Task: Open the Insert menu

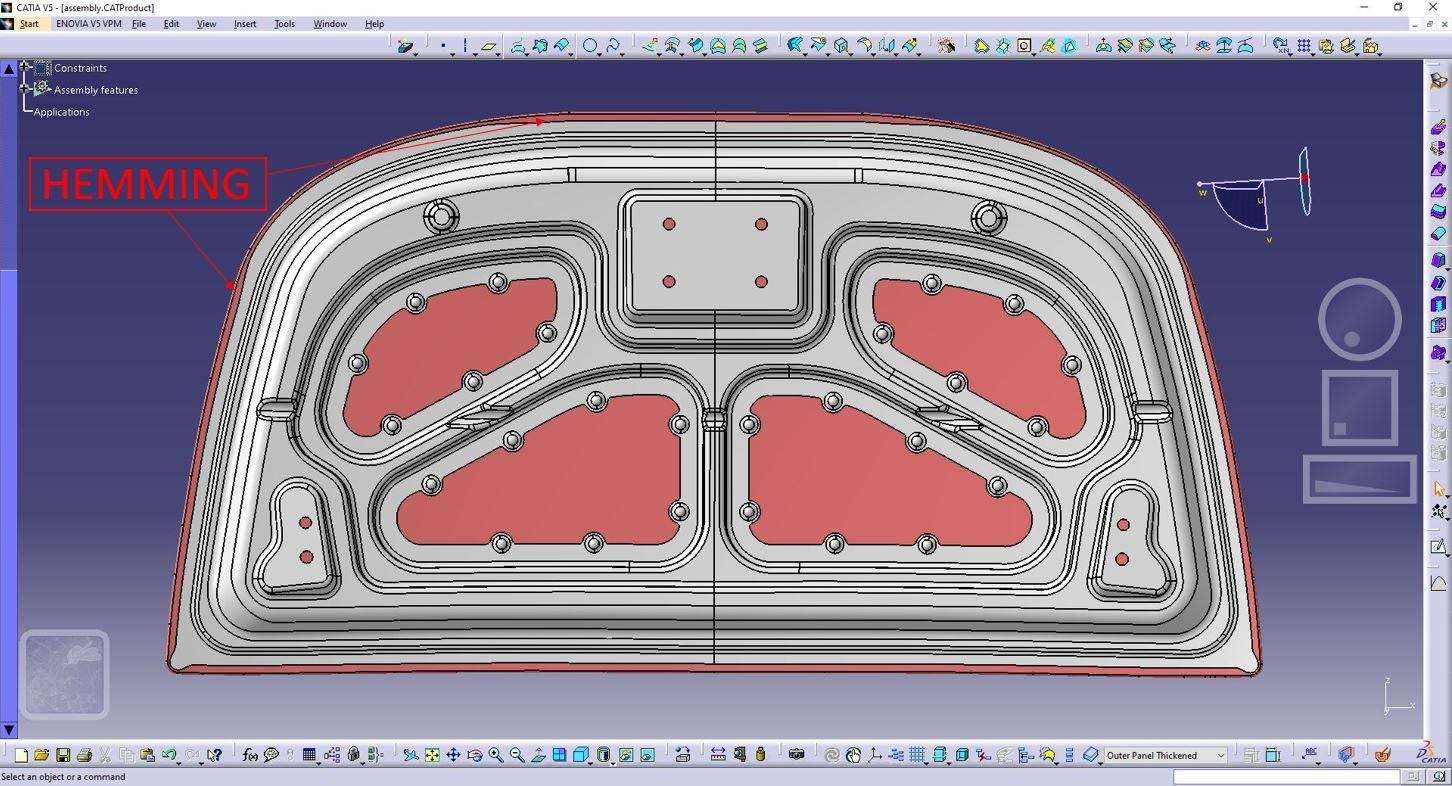Action: pyautogui.click(x=245, y=24)
